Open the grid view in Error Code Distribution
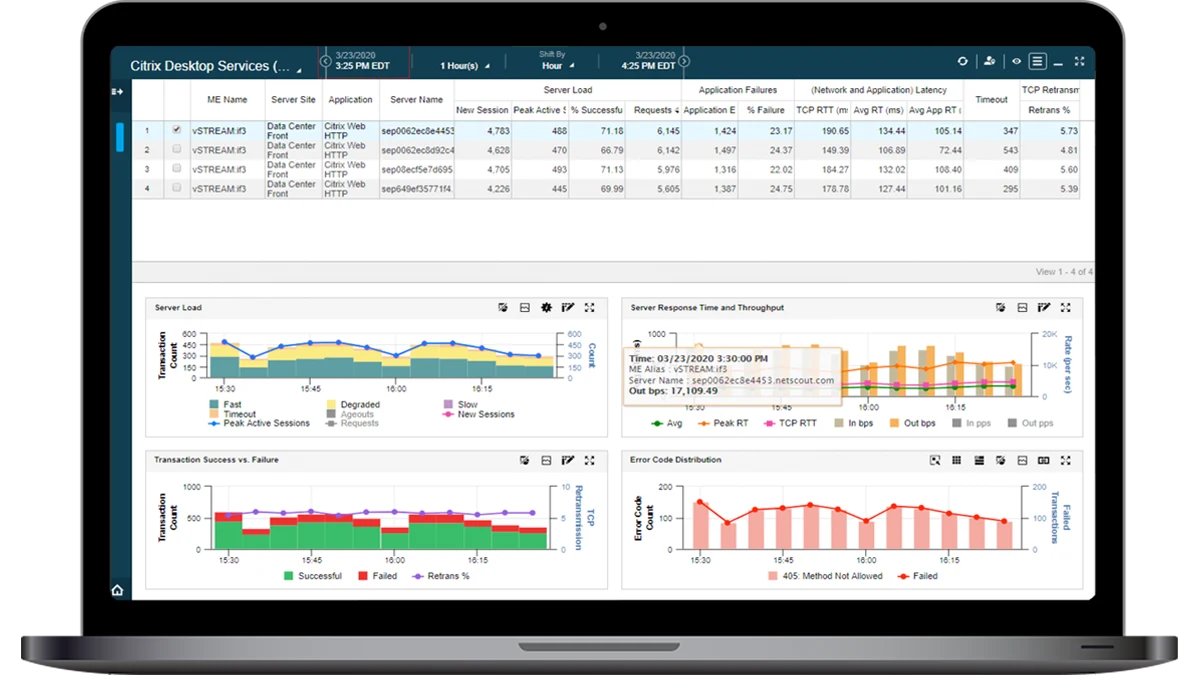 point(957,461)
